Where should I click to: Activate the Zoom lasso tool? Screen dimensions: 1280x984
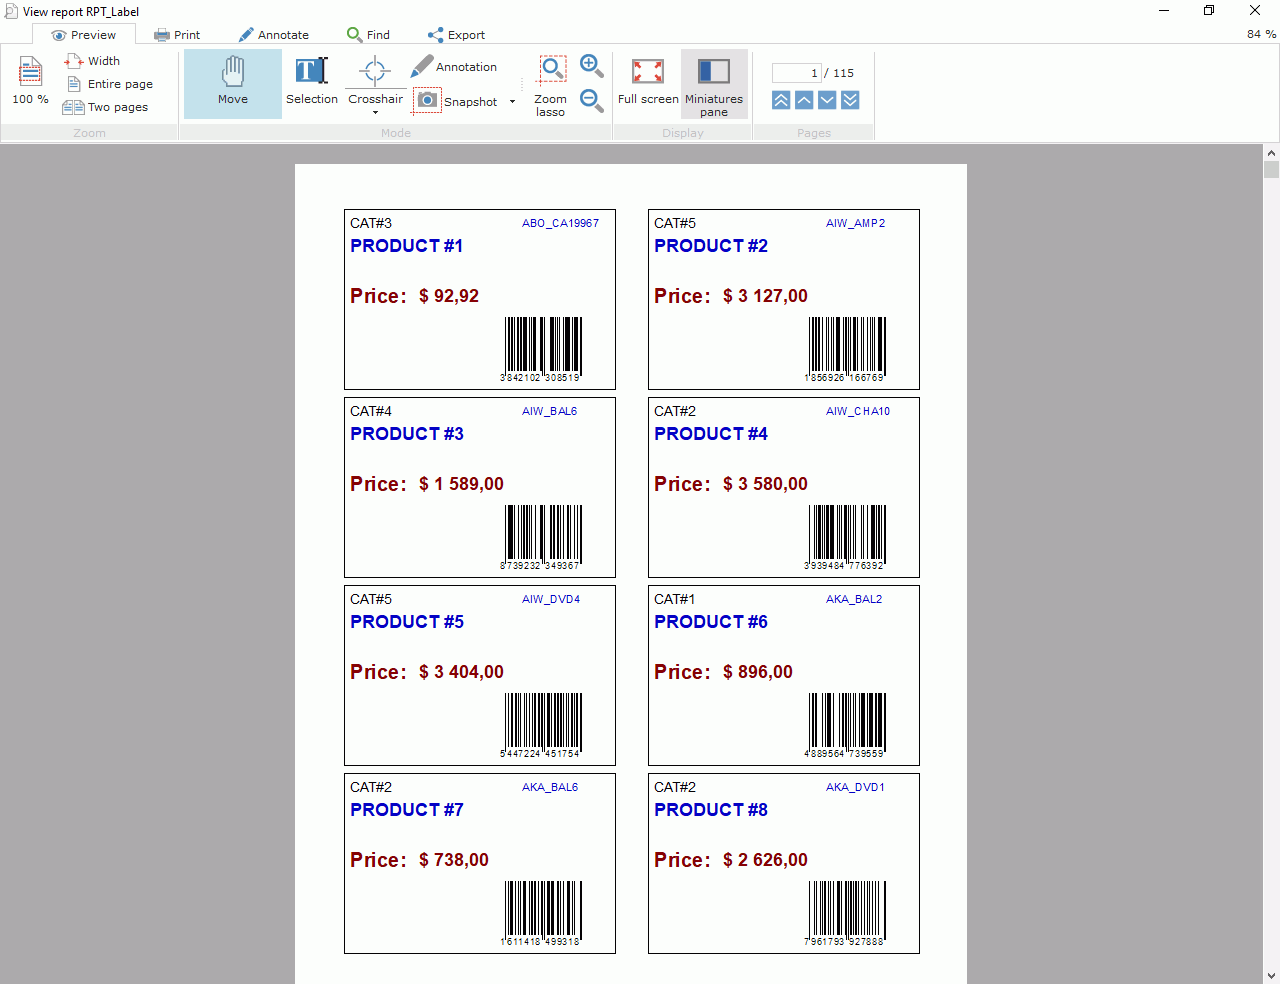[x=550, y=86]
